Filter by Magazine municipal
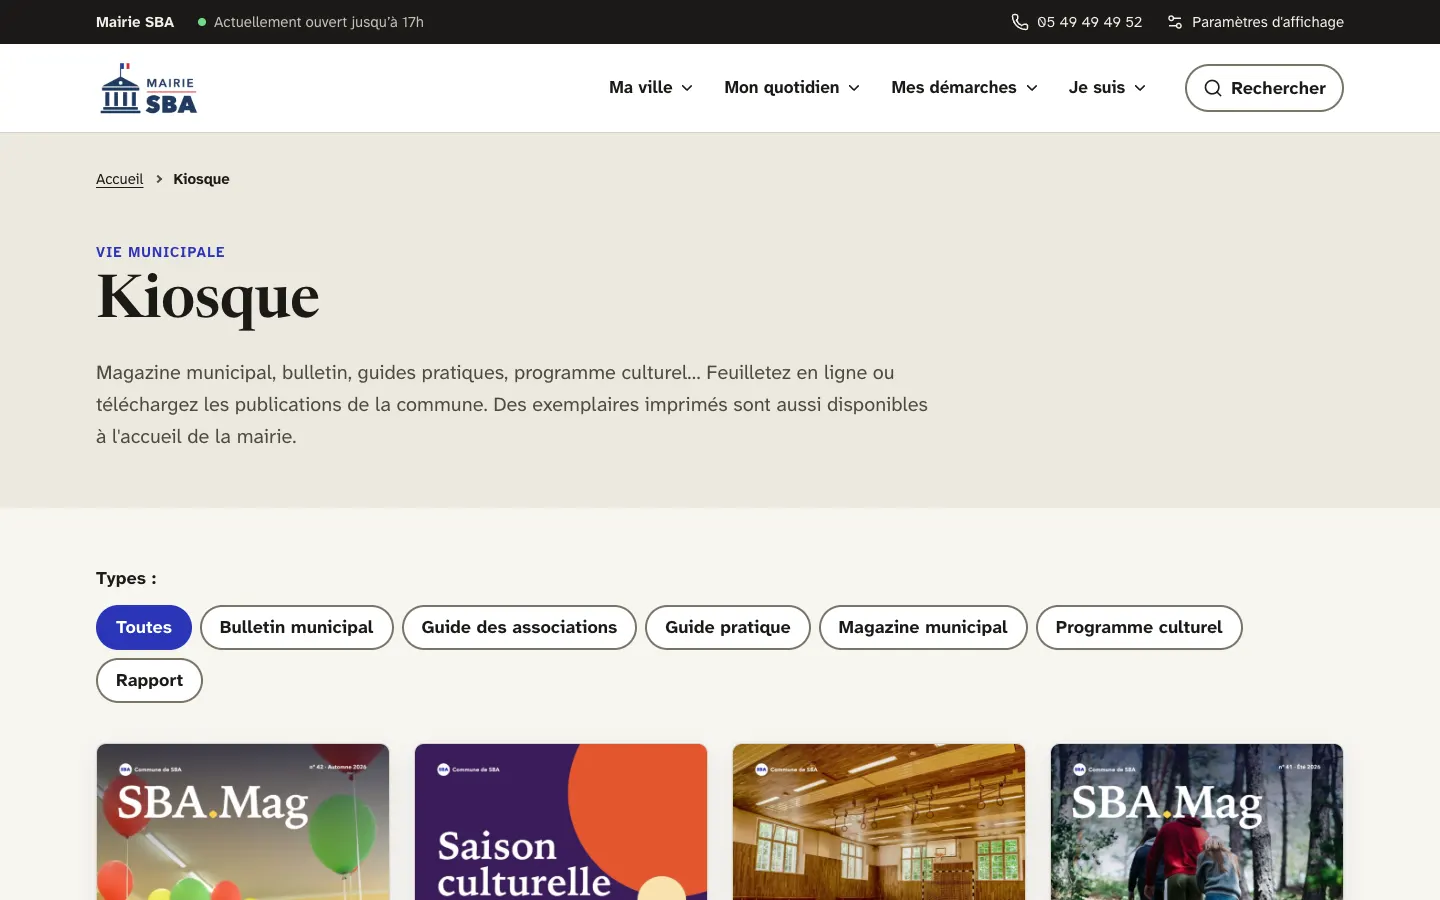The width and height of the screenshot is (1440, 900). 923,627
